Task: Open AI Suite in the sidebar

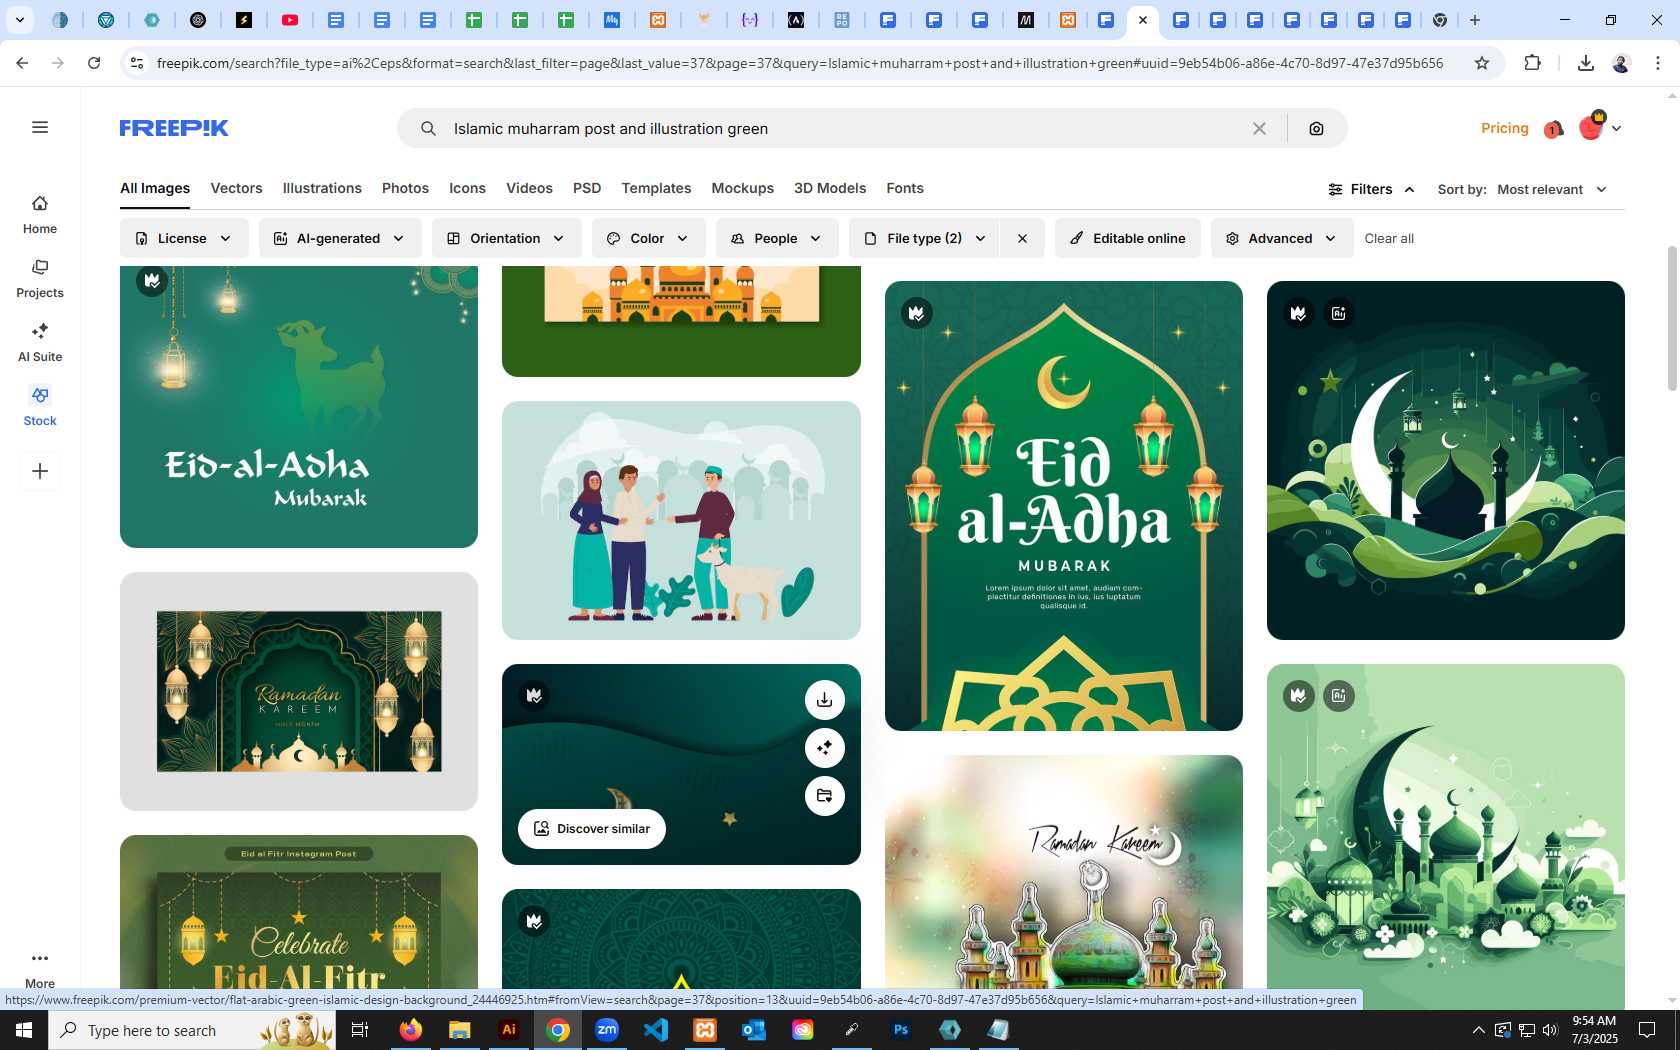Action: click(40, 343)
